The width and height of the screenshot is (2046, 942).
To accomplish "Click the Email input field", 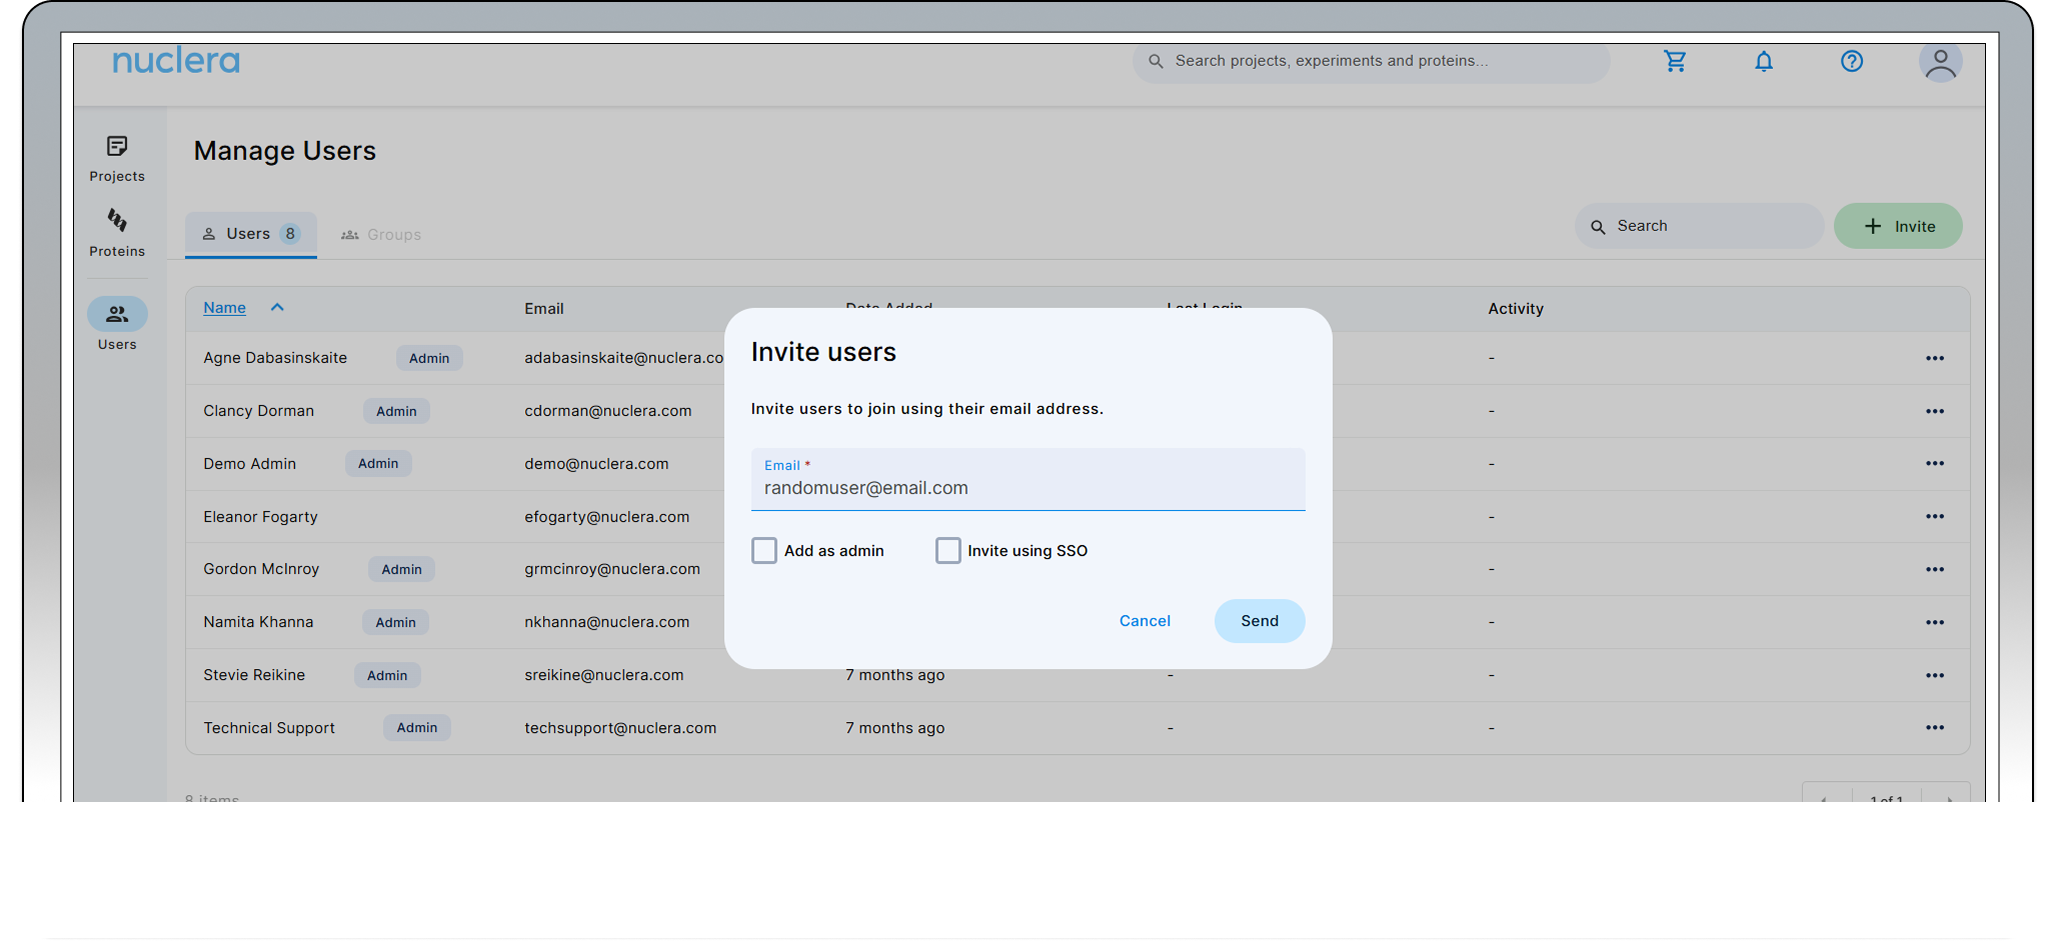I will pos(1027,488).
